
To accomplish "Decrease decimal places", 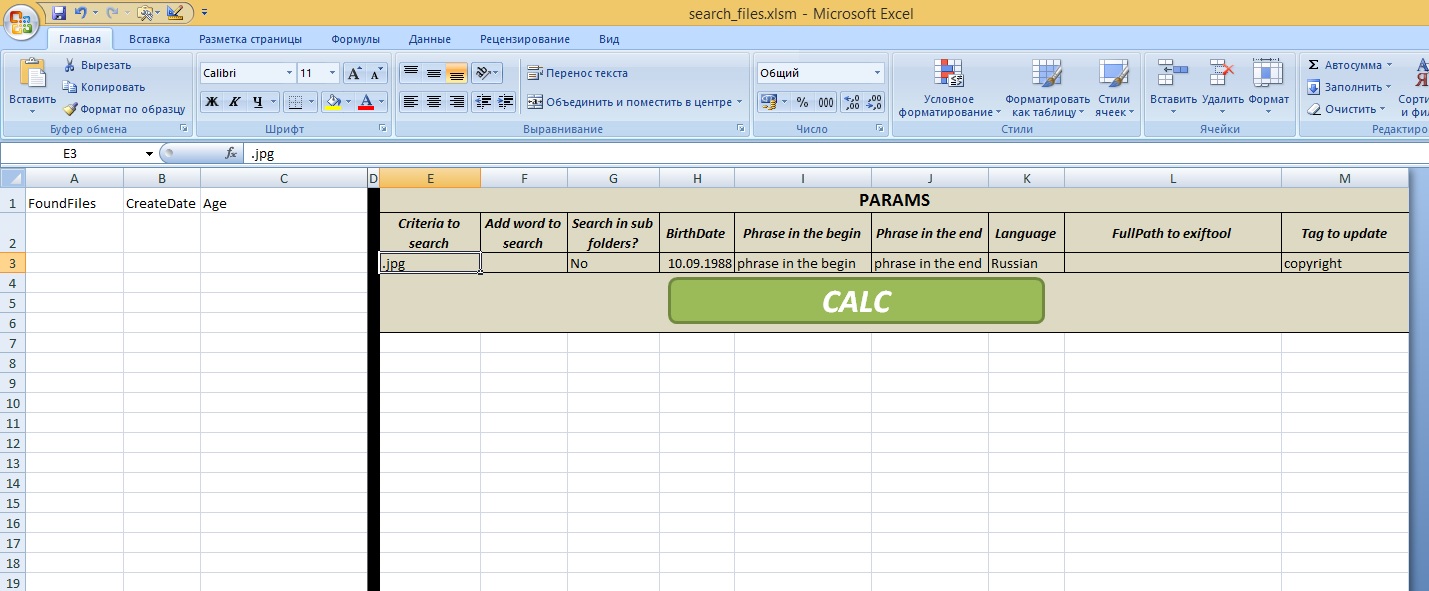I will [874, 101].
